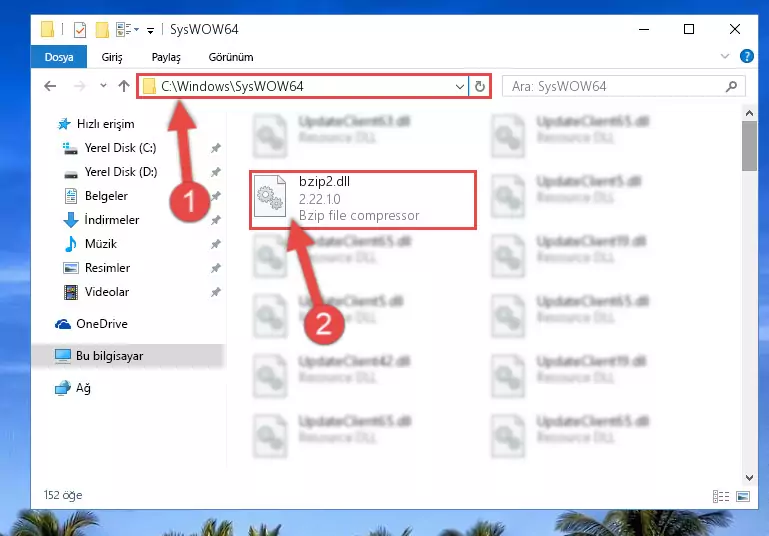Viewport: 769px width, 536px height.
Task: Close the SysWOW64 window
Action: point(735,29)
